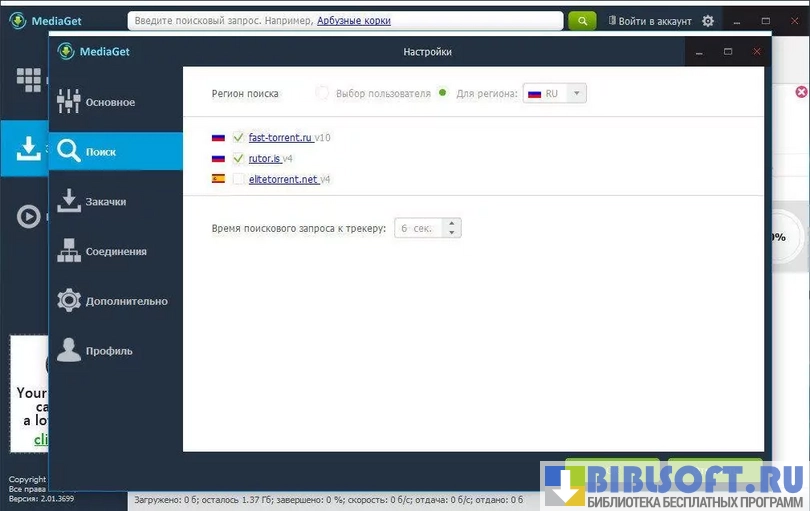The image size is (810, 511).
Task: Click the Арбузные корки example link
Action: [x=354, y=21]
